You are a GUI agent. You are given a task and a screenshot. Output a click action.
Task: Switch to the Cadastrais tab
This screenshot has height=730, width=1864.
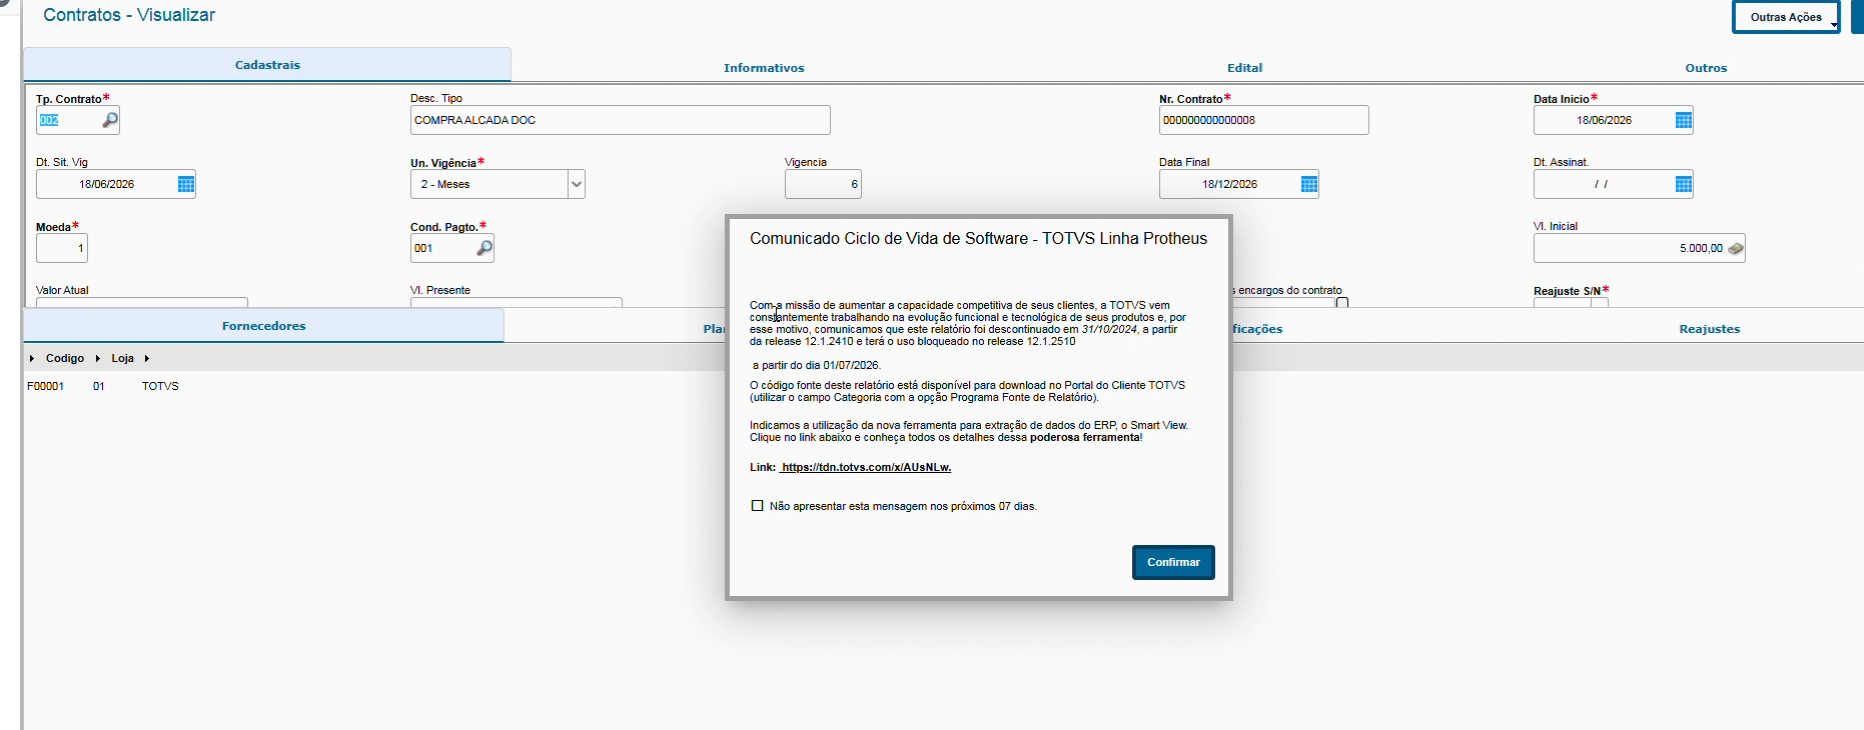click(267, 65)
